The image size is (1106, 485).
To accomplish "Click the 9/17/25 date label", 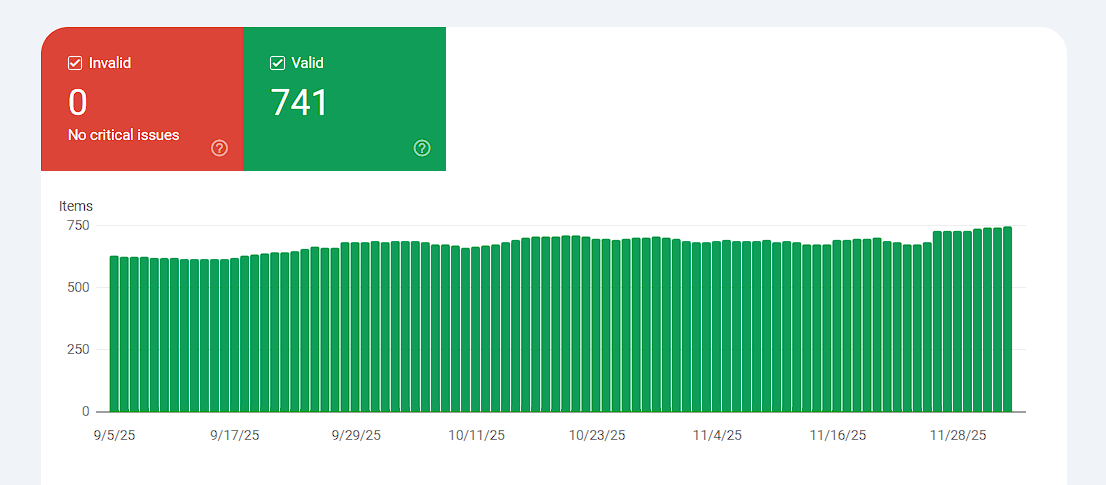I will [x=235, y=436].
